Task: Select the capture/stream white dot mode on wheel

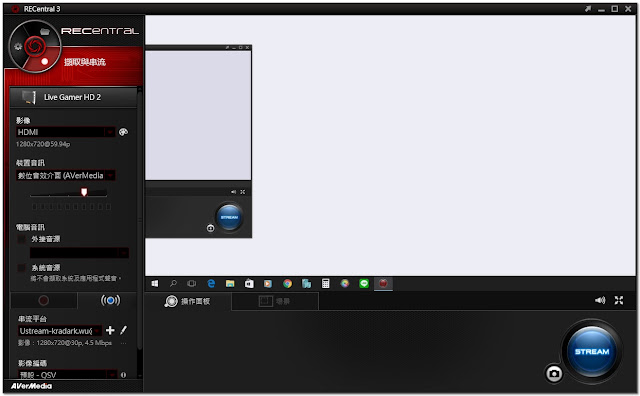Action: [44, 61]
